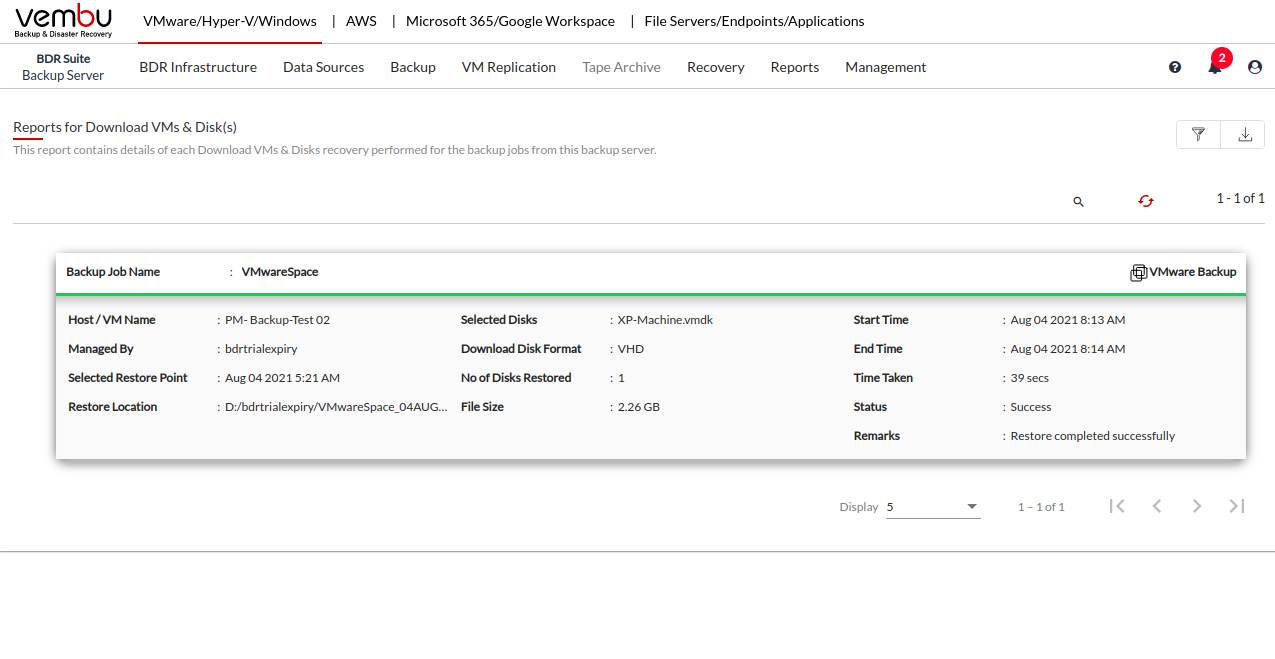Switch to File Servers/Endpoints/Applications tab
The width and height of the screenshot is (1275, 659).
pyautogui.click(x=754, y=21)
